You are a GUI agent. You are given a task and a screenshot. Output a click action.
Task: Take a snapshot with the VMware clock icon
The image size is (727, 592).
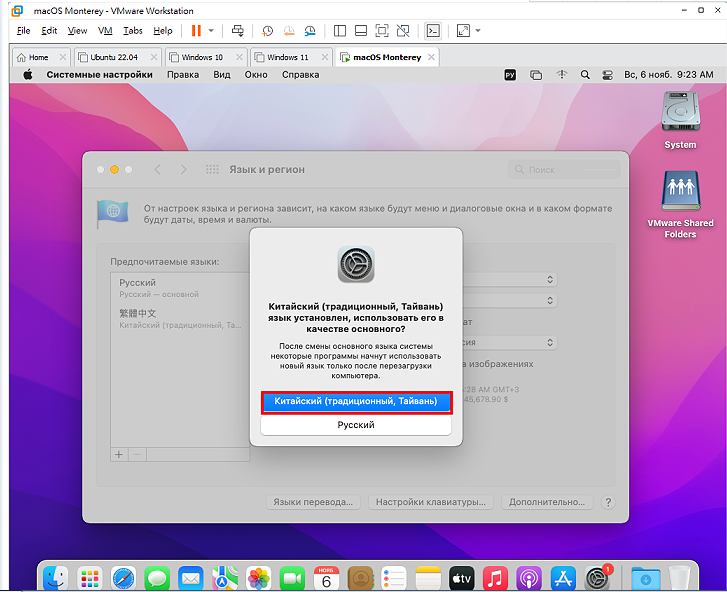tap(268, 31)
